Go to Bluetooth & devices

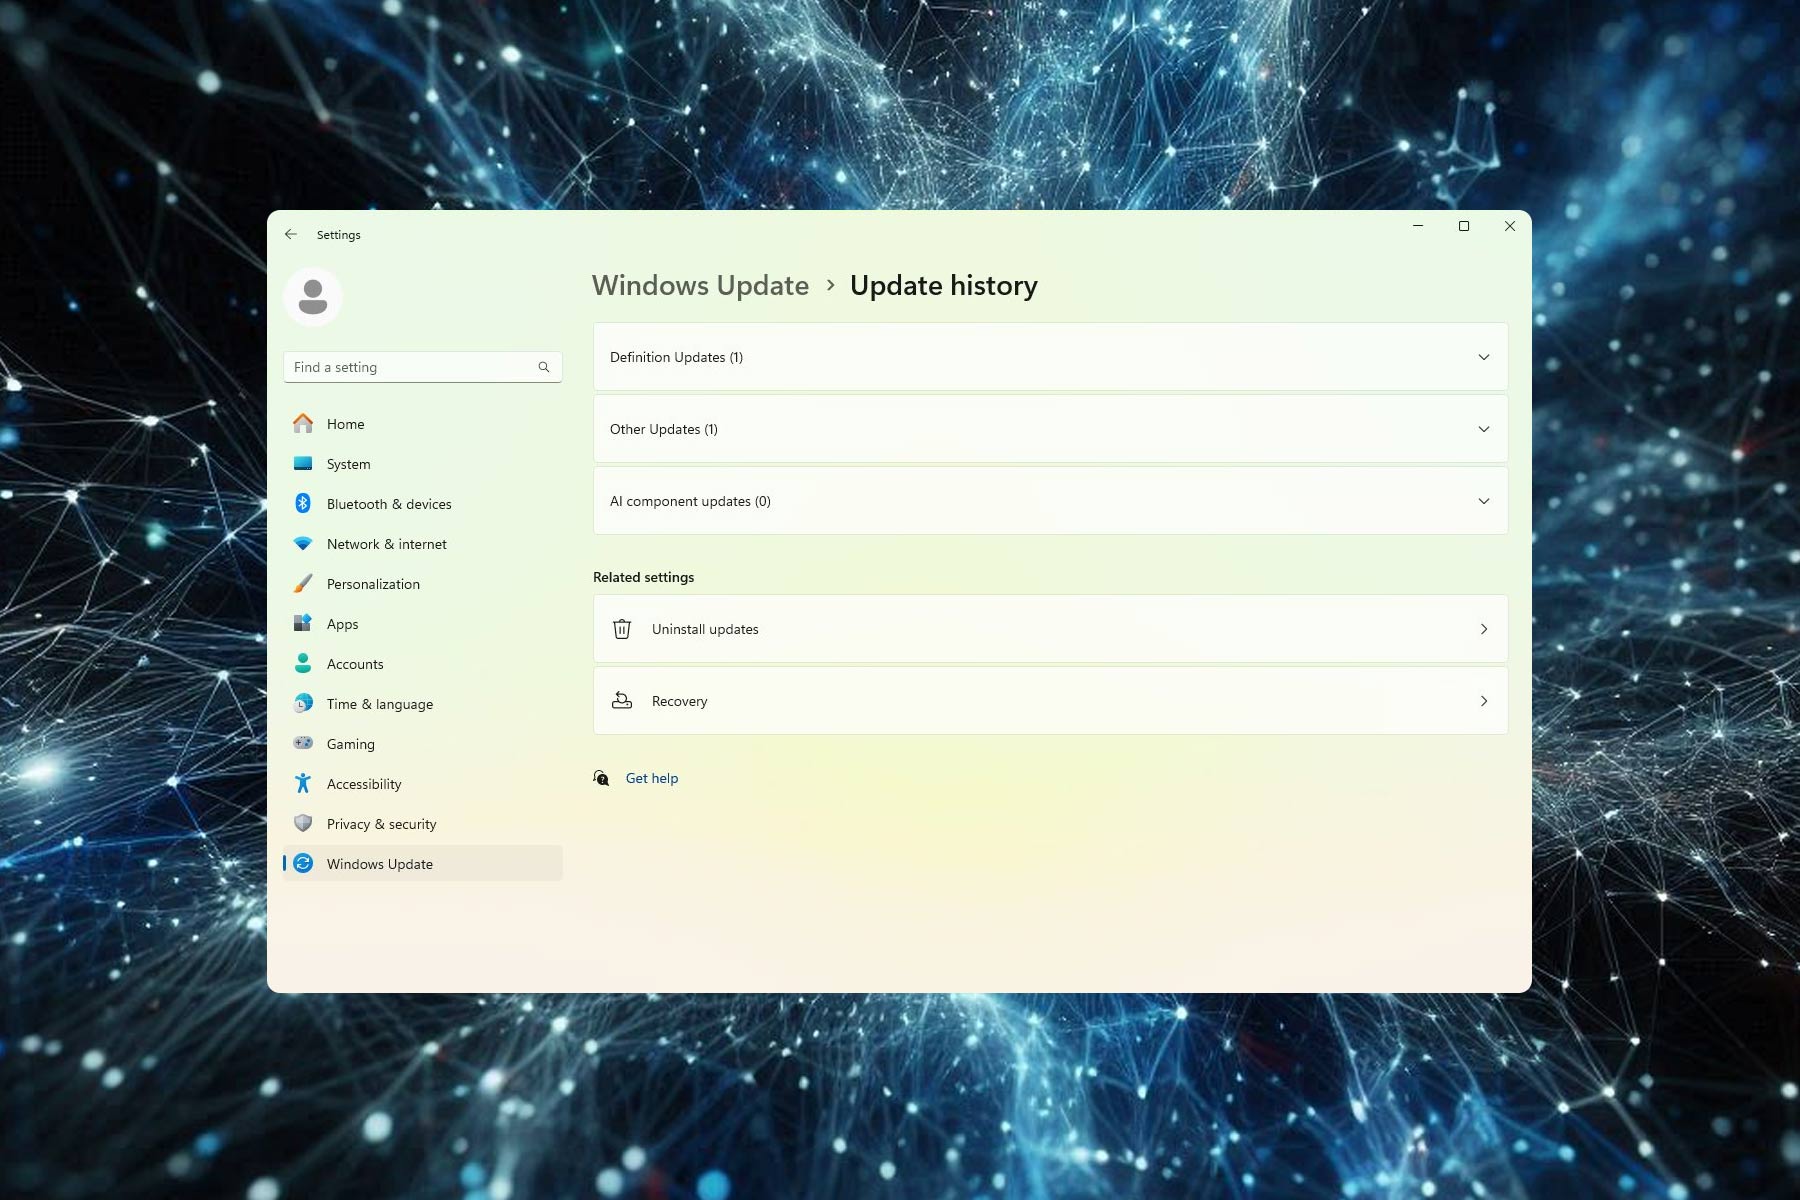(423, 504)
